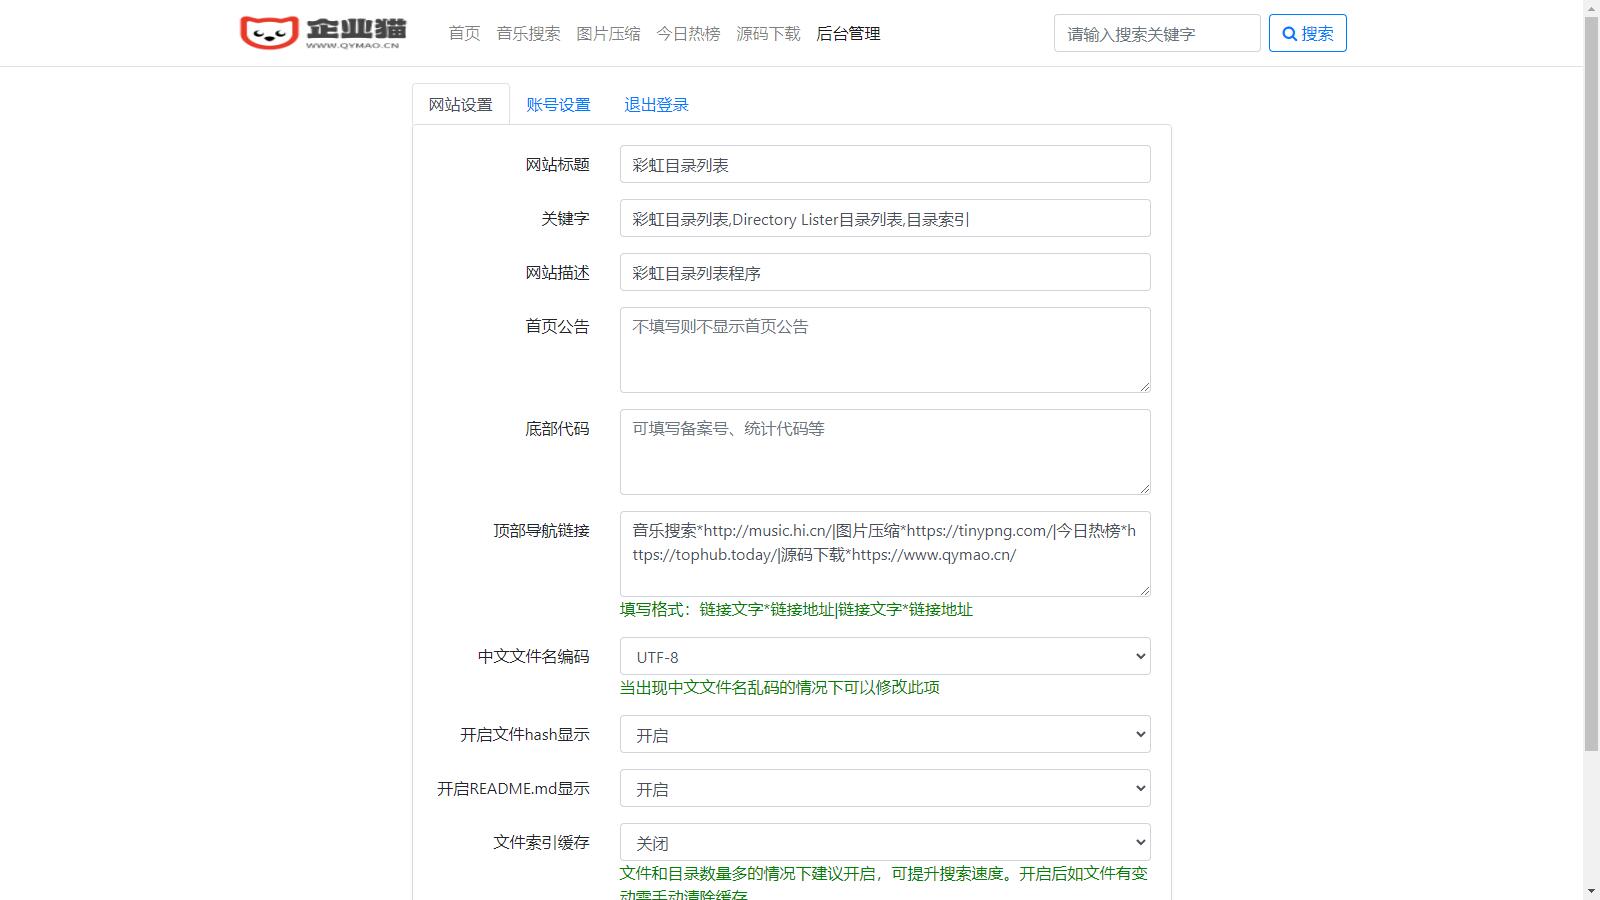Viewport: 1600px width, 900px height.
Task: Click the search keyword input box
Action: [1156, 34]
